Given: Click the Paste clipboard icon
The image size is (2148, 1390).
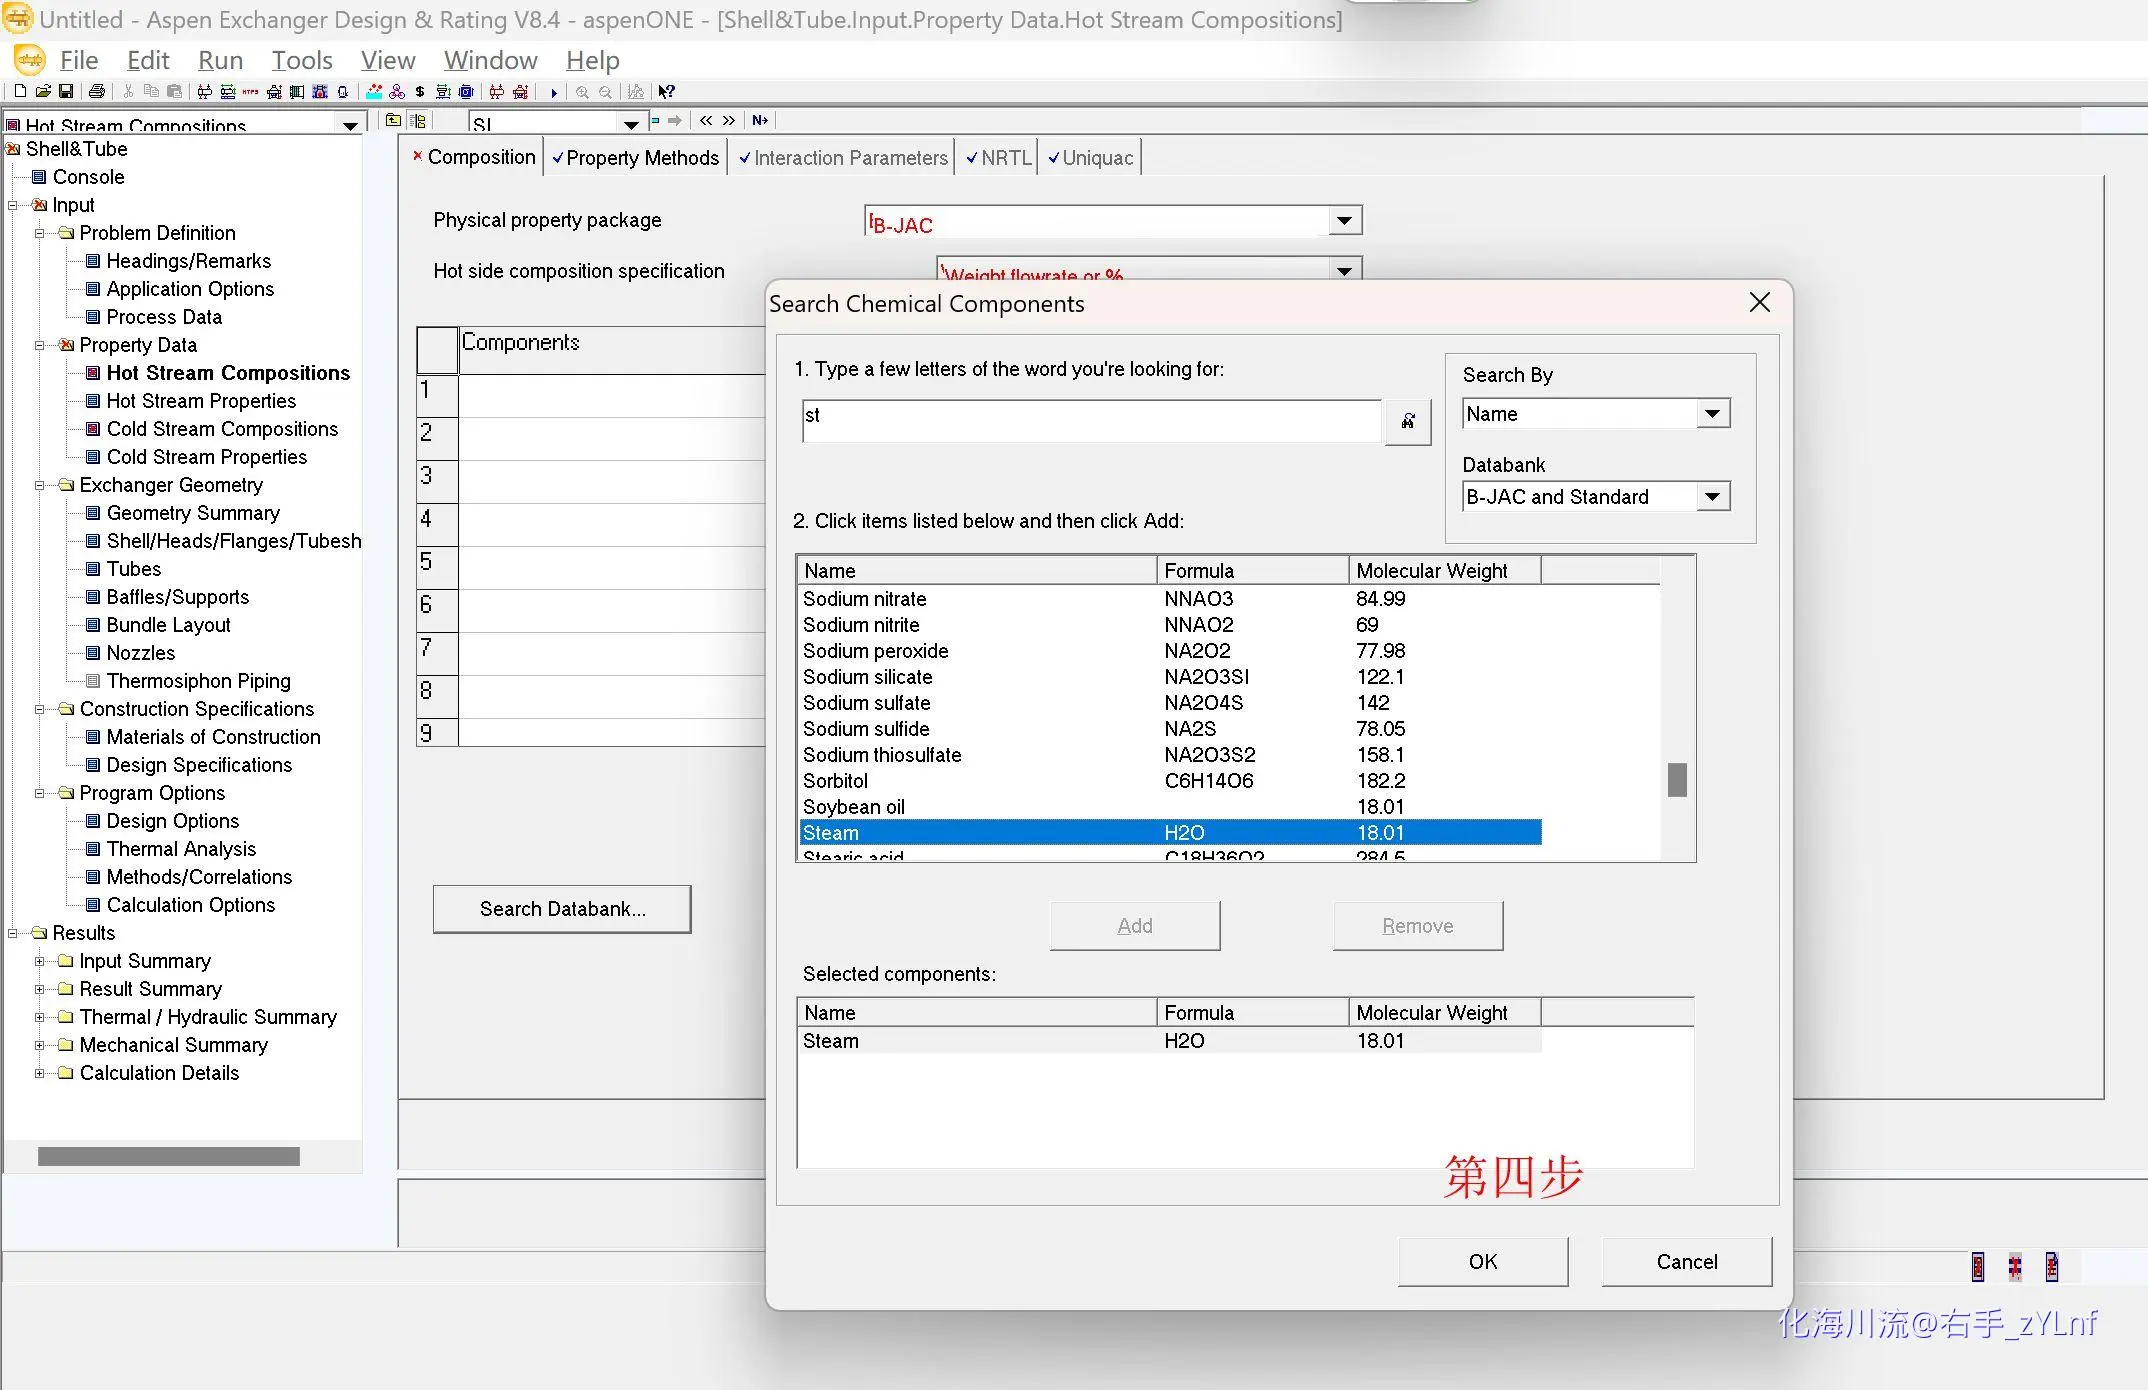Looking at the screenshot, I should point(174,91).
